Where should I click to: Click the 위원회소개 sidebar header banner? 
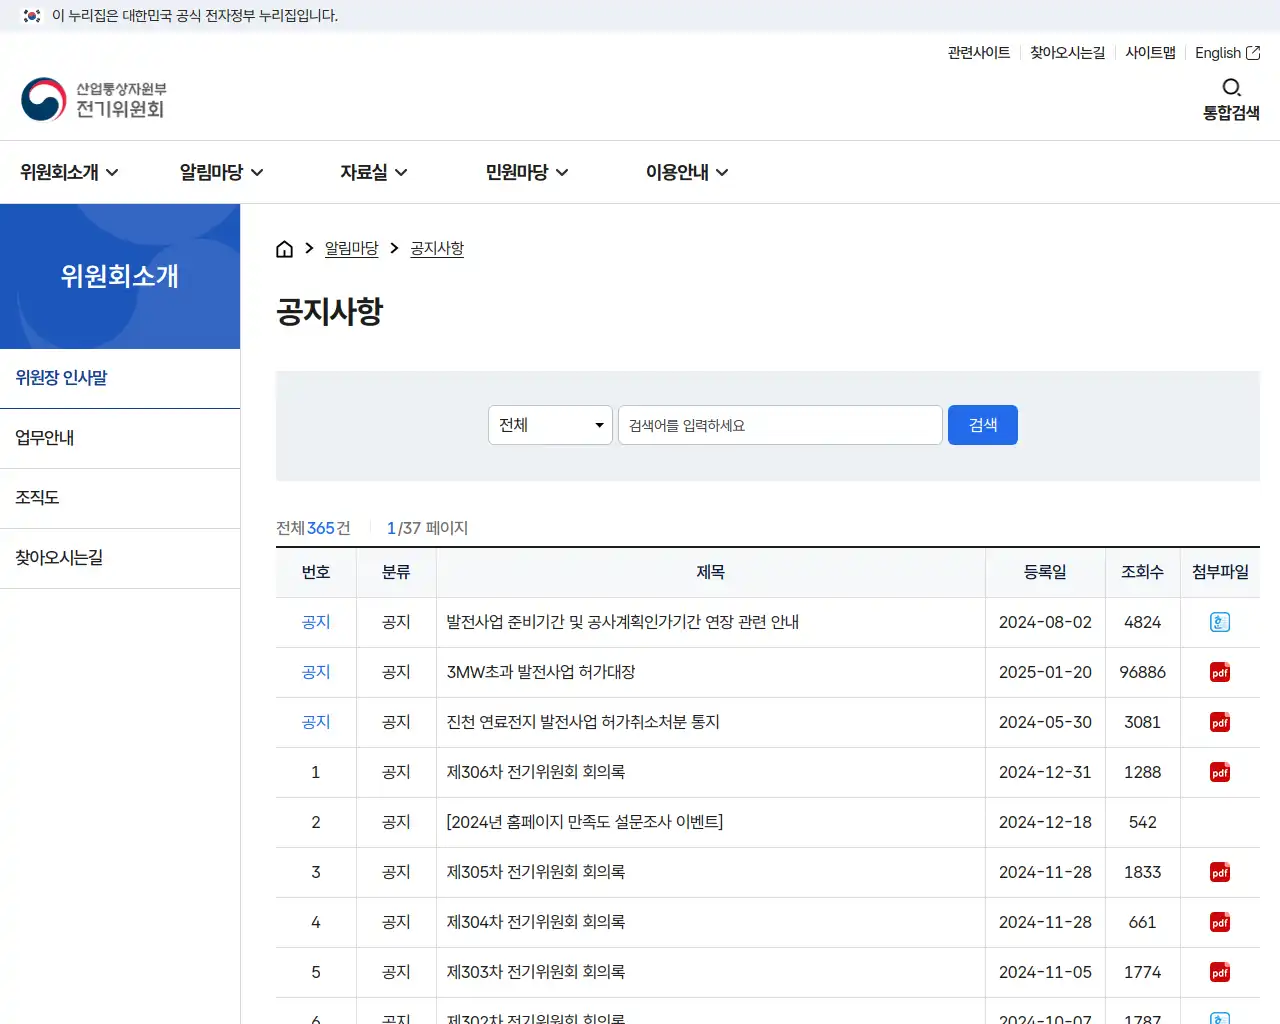(x=120, y=276)
